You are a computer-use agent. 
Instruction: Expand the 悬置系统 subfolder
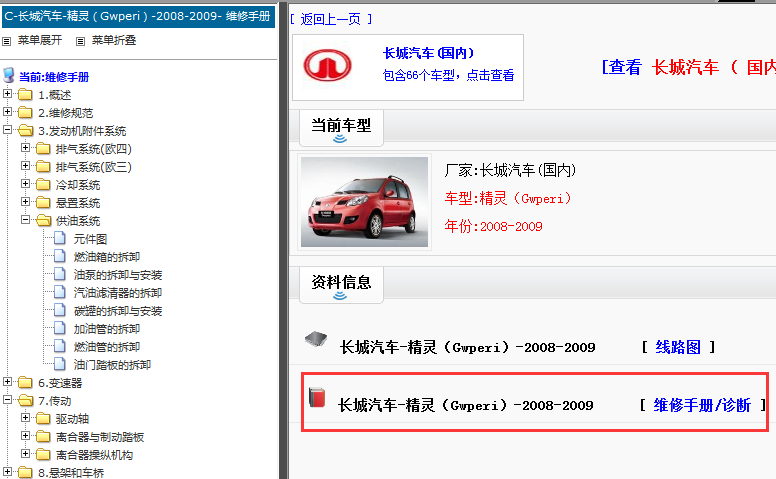pos(25,201)
